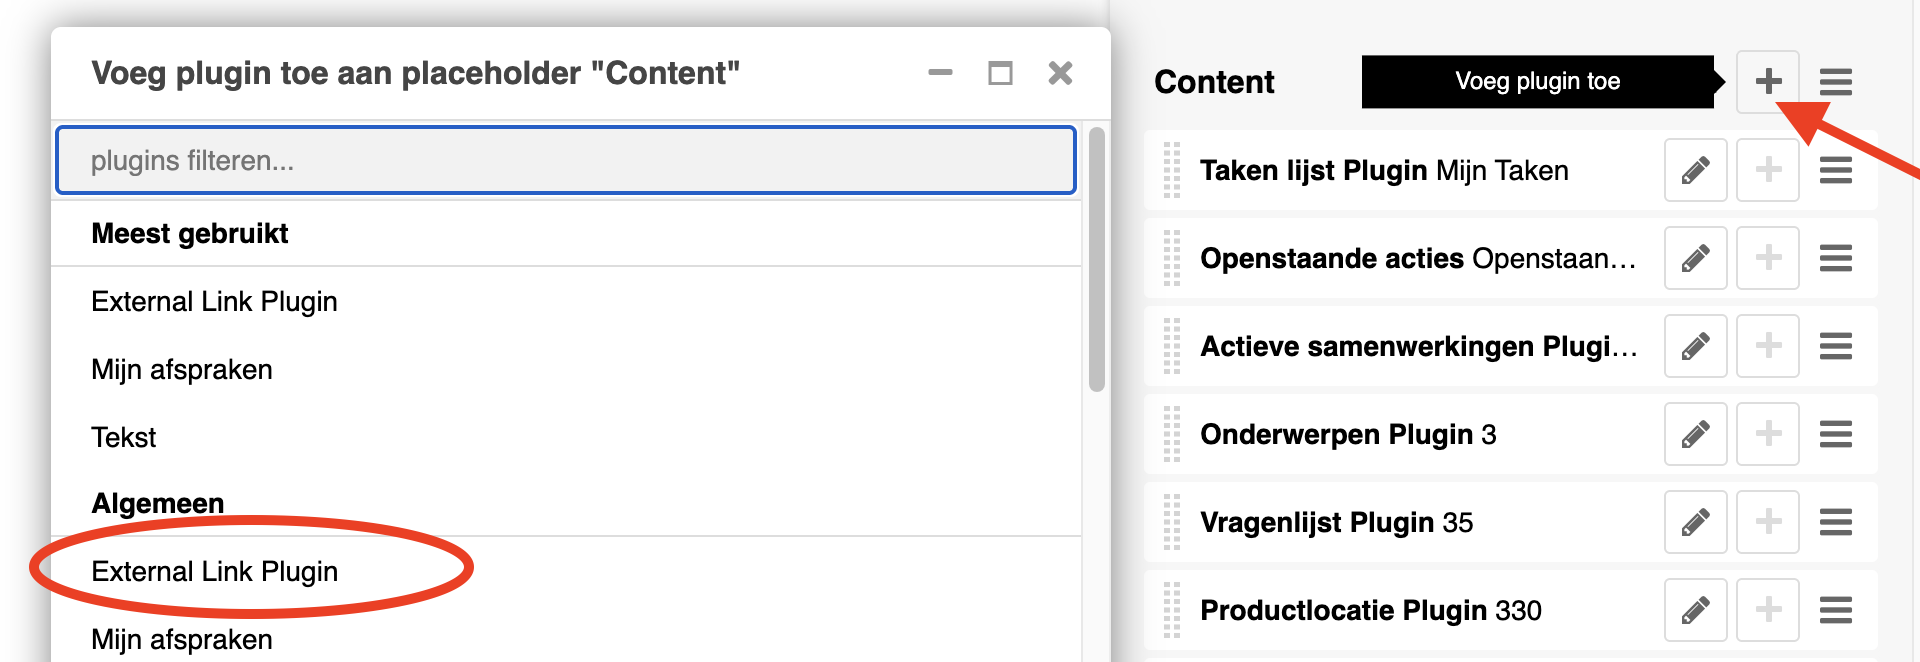This screenshot has height=662, width=1920.
Task: Click the add plugin plus icon beside Content
Action: (1768, 82)
